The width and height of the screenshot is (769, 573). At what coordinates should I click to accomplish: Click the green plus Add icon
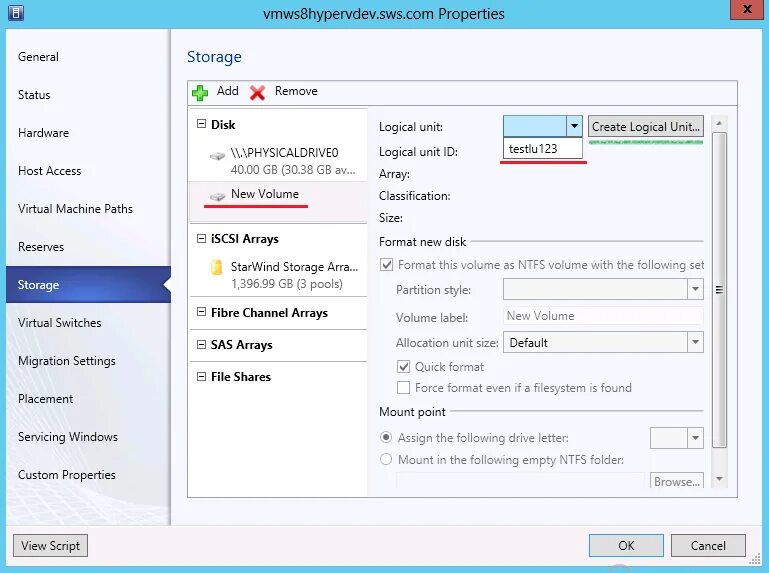coord(200,92)
